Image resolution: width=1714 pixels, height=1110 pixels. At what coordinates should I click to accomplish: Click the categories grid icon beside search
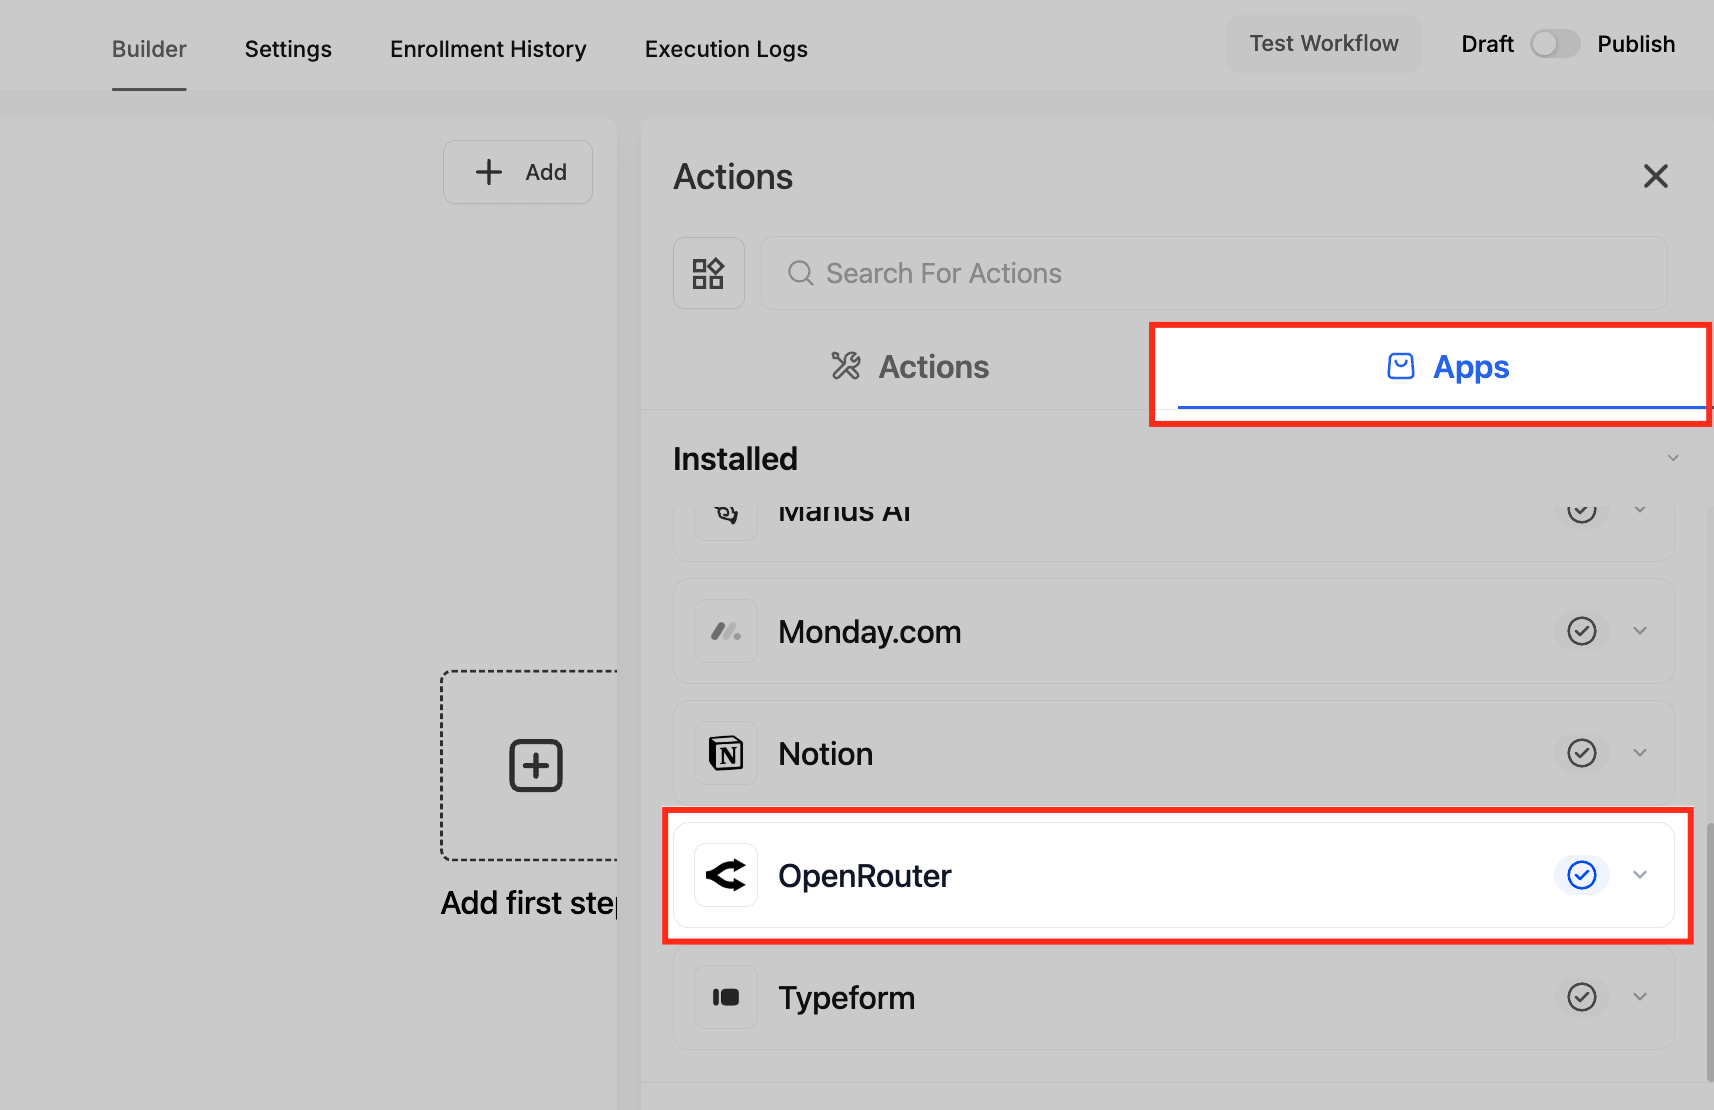click(x=709, y=273)
